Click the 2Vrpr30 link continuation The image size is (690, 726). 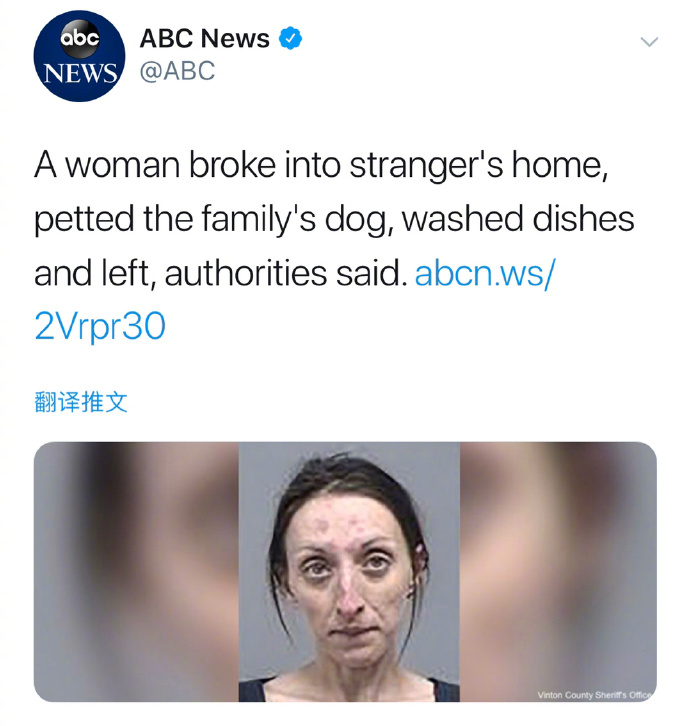[x=100, y=326]
